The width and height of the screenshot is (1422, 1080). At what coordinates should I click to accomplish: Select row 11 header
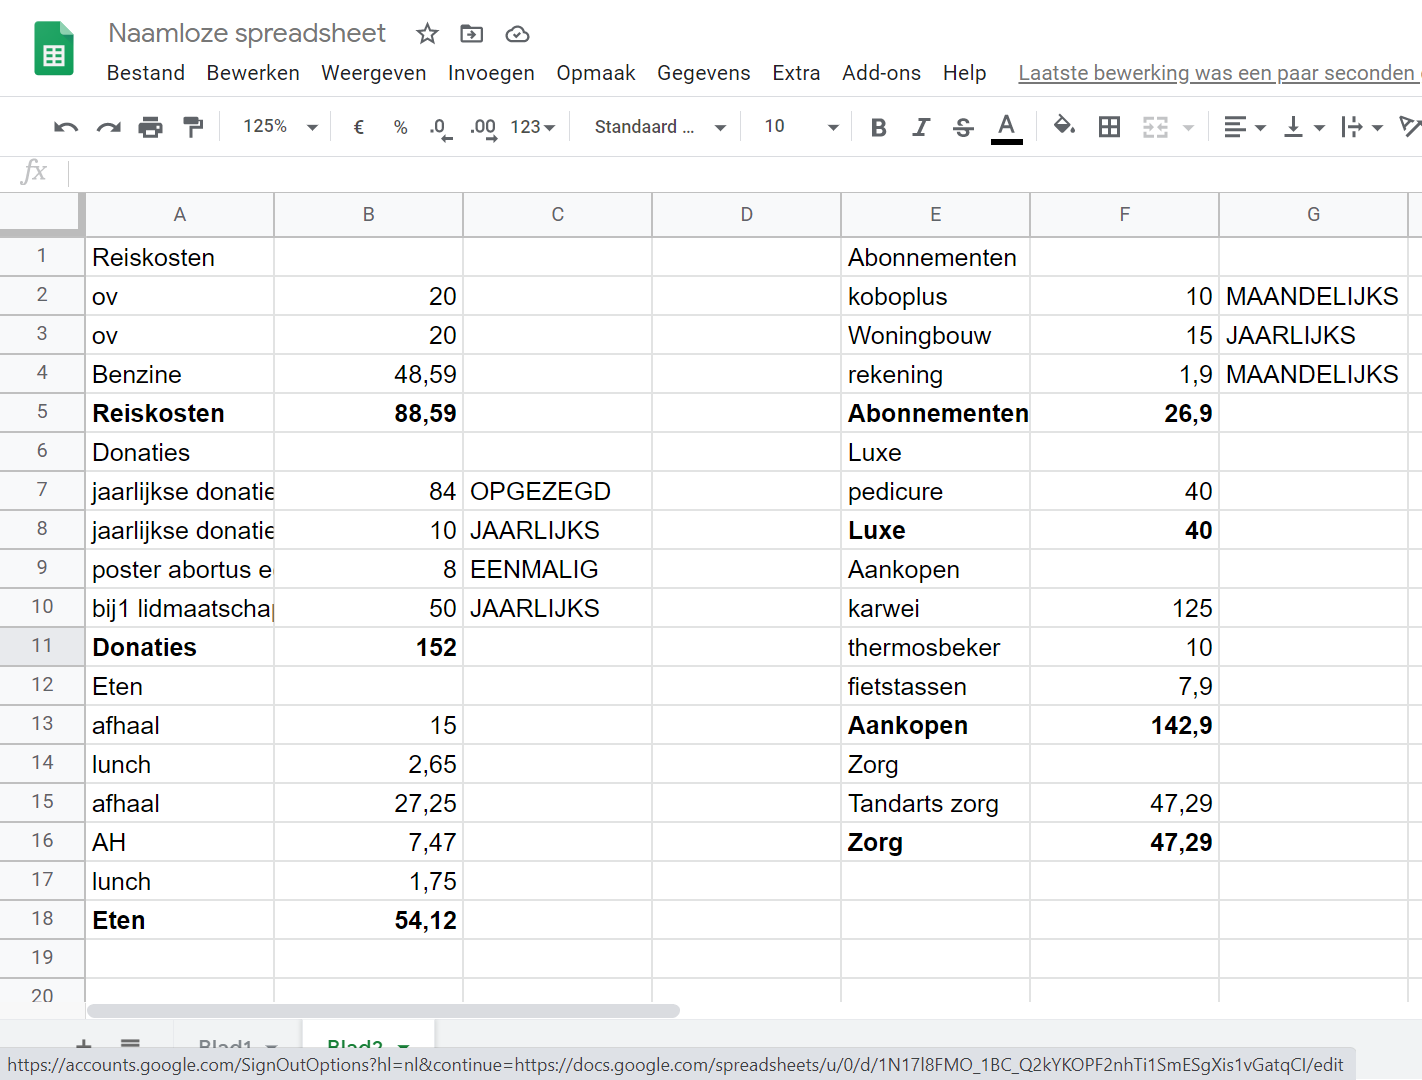[42, 646]
